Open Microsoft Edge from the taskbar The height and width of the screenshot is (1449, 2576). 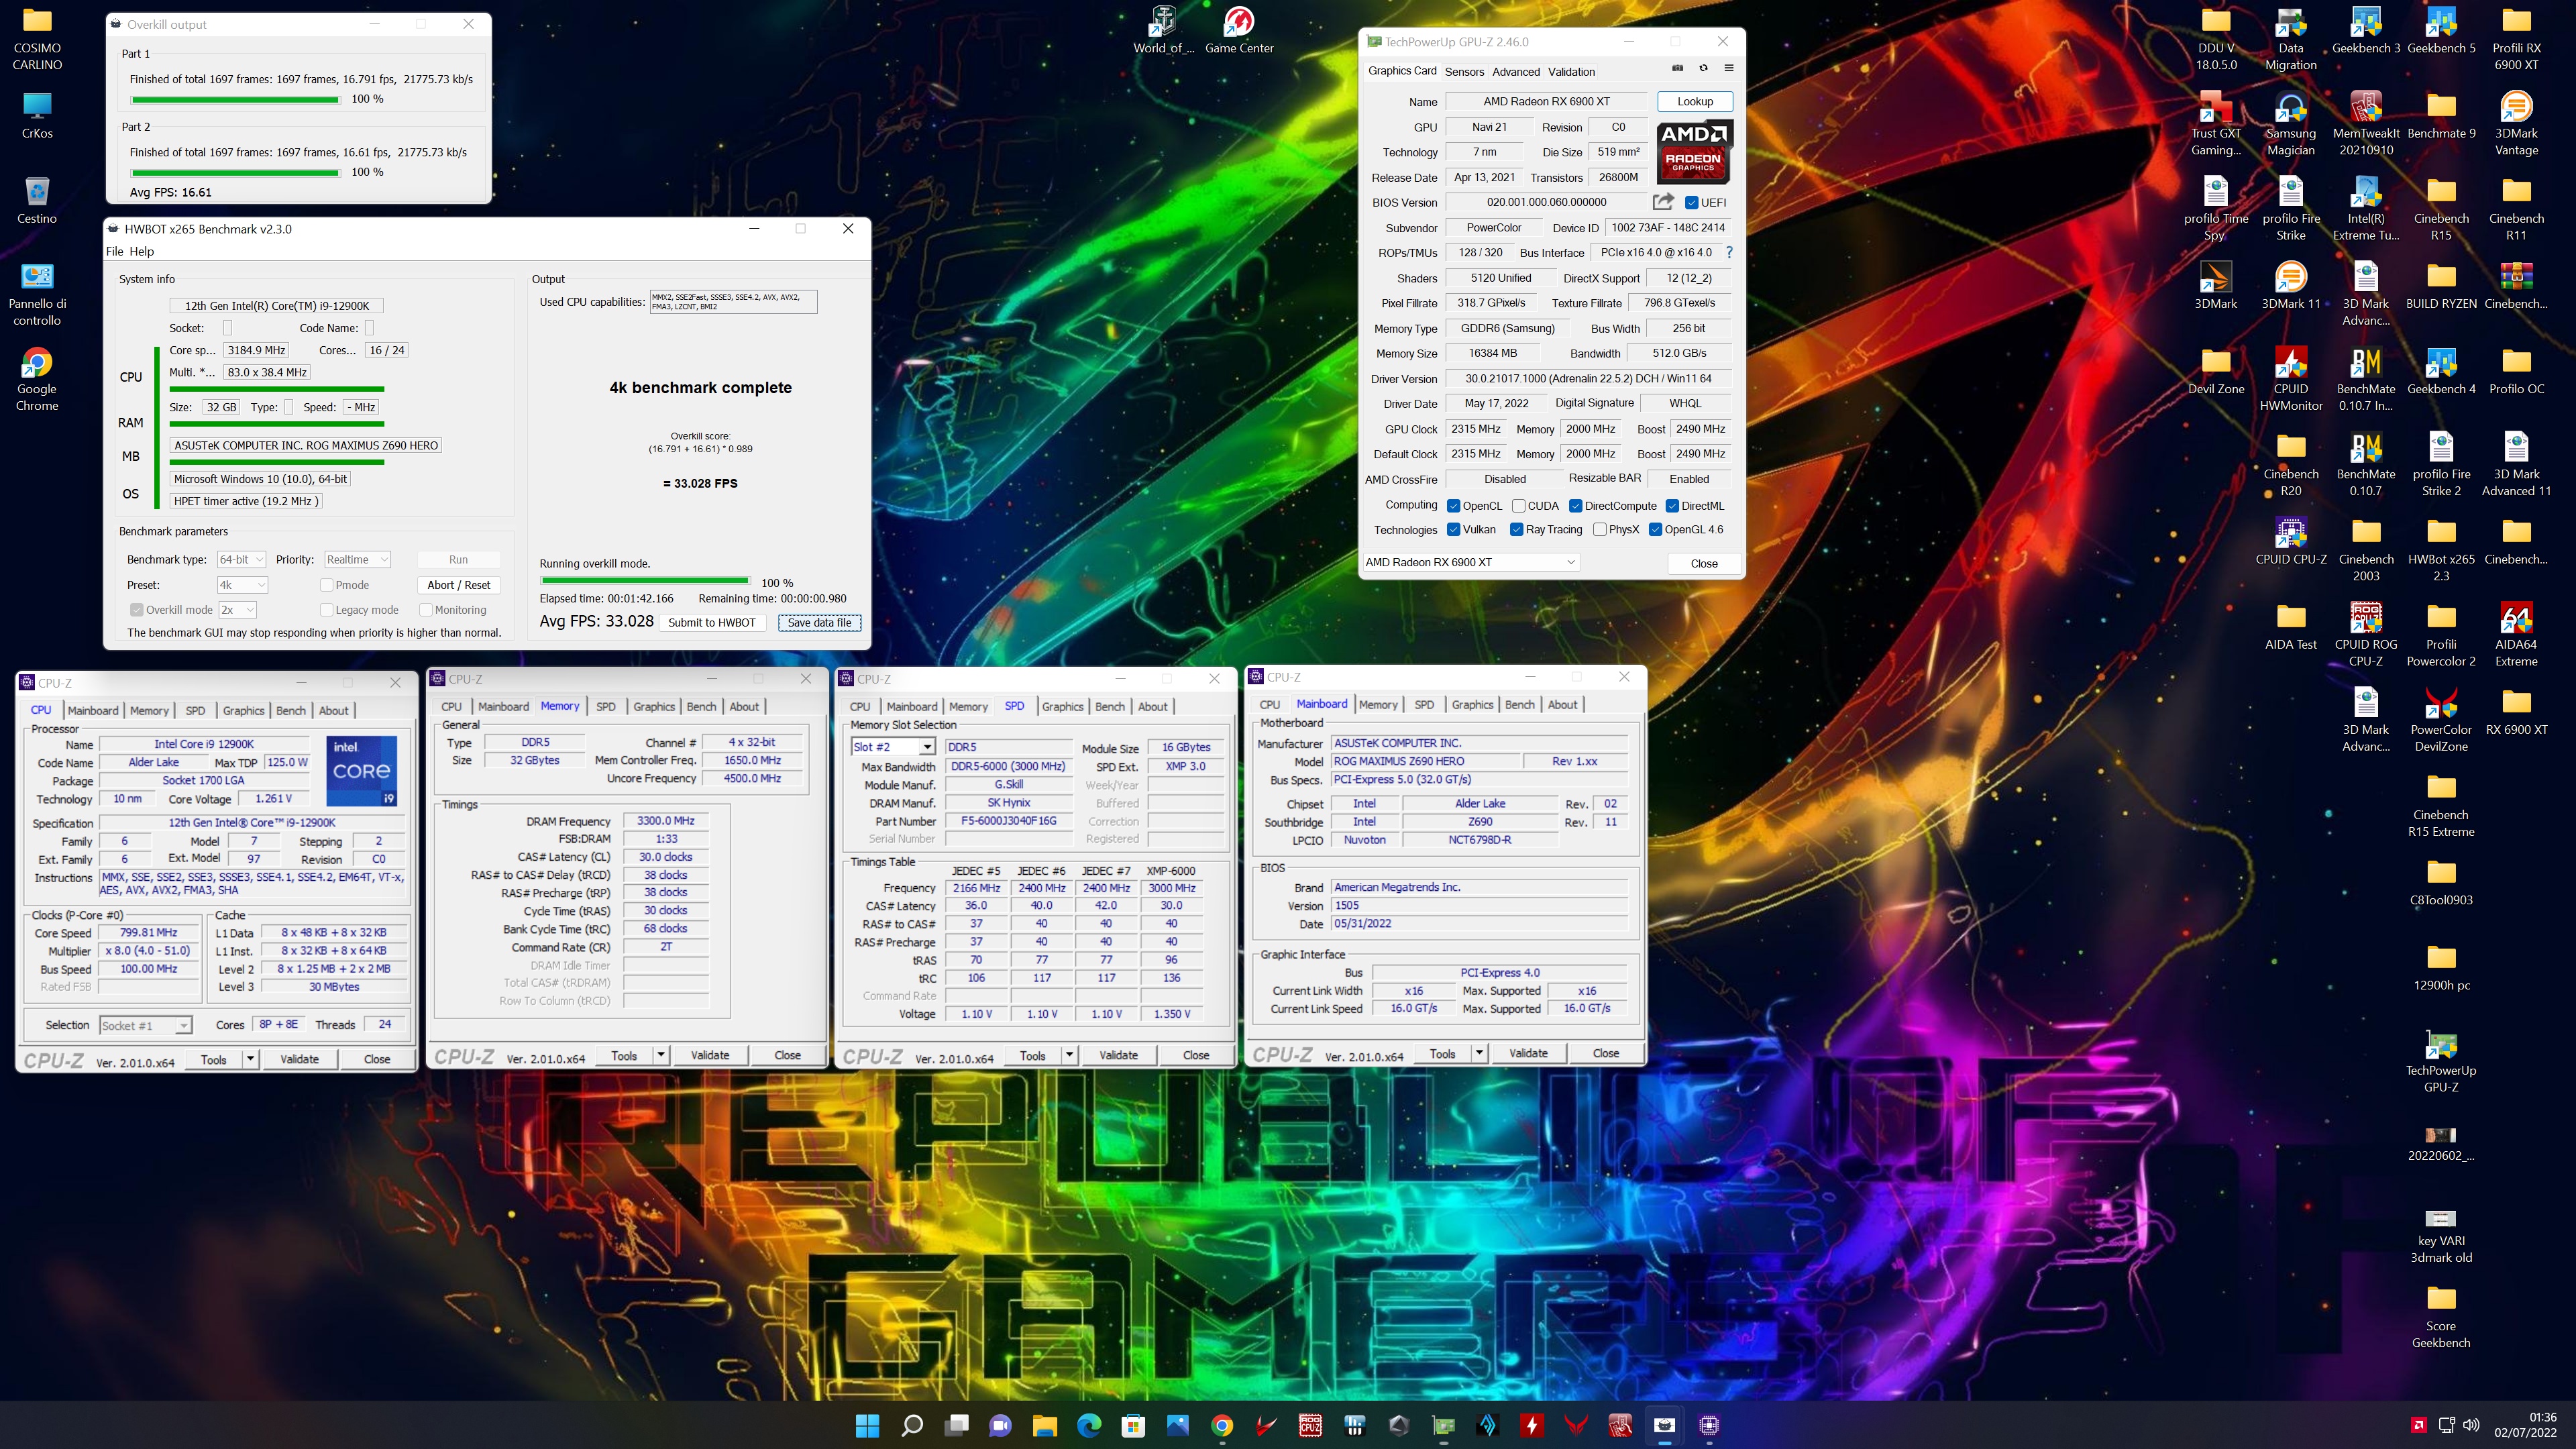(1088, 1425)
